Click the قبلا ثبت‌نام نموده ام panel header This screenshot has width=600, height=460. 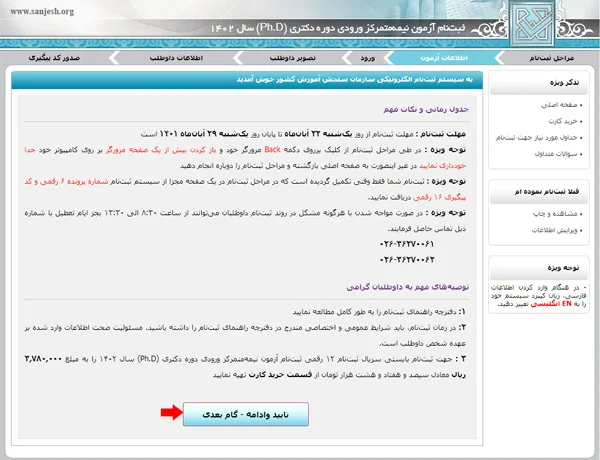tap(539, 192)
